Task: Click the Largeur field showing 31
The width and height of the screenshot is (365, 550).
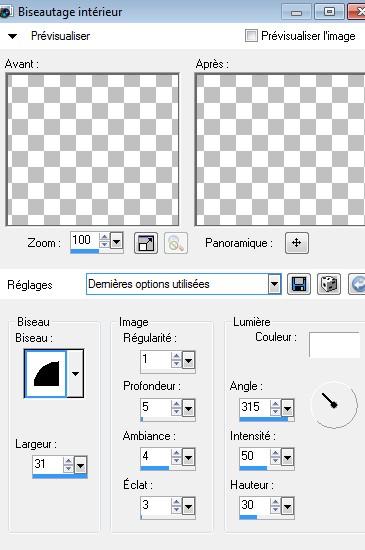Action: (48, 464)
